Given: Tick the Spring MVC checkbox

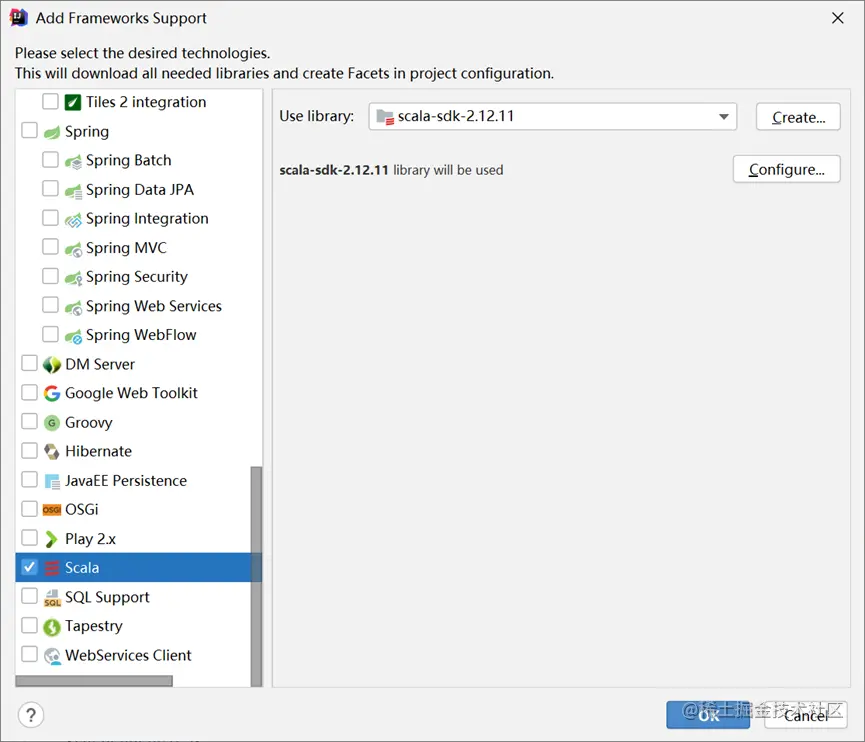Looking at the screenshot, I should tap(50, 247).
